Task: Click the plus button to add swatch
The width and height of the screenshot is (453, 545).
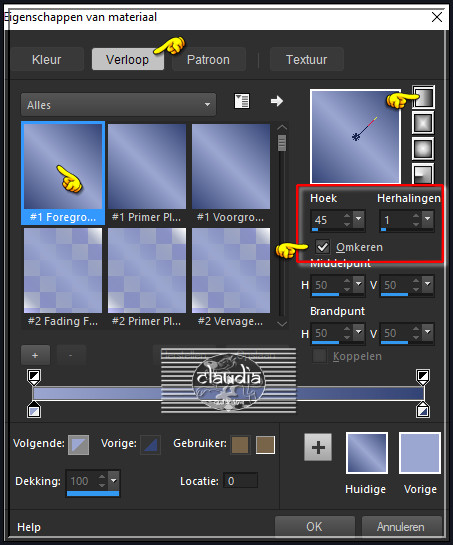Action: click(318, 447)
